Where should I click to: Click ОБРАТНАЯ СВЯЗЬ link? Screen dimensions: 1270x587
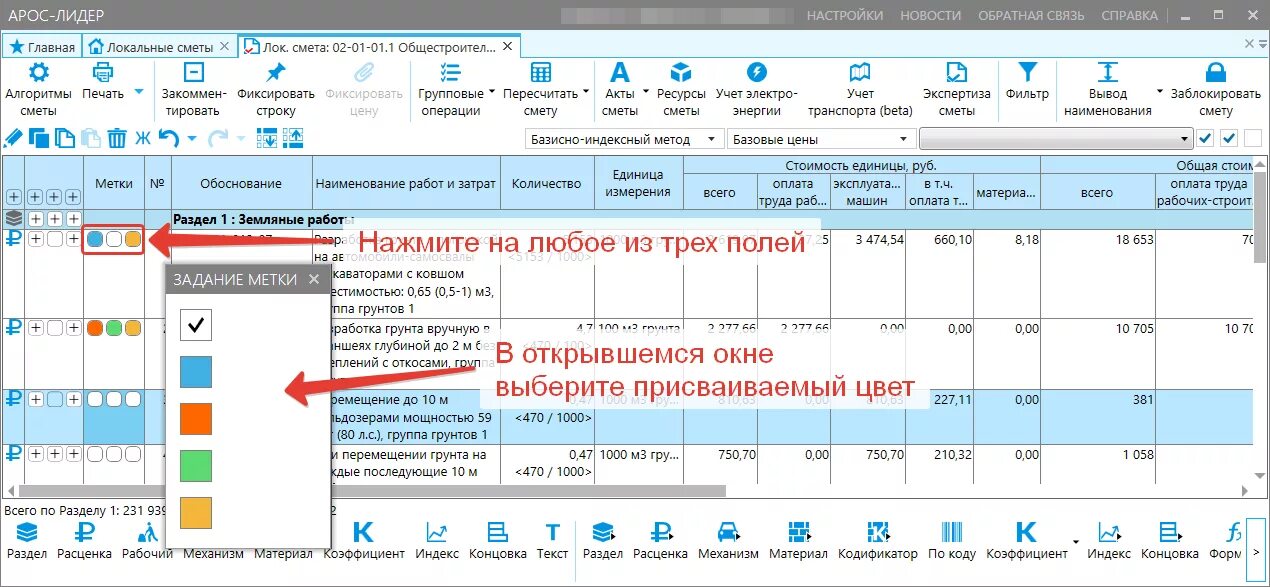click(x=1030, y=15)
